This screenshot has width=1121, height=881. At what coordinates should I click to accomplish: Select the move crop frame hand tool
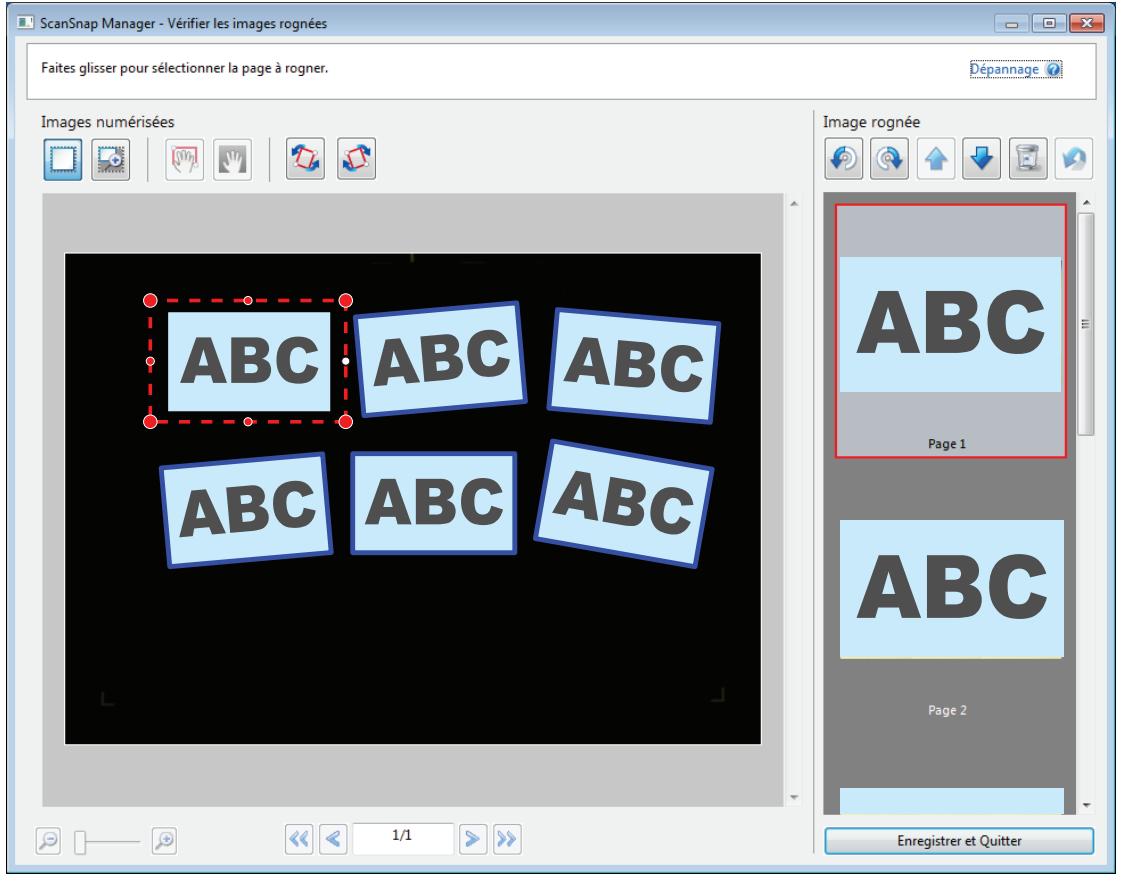point(184,159)
